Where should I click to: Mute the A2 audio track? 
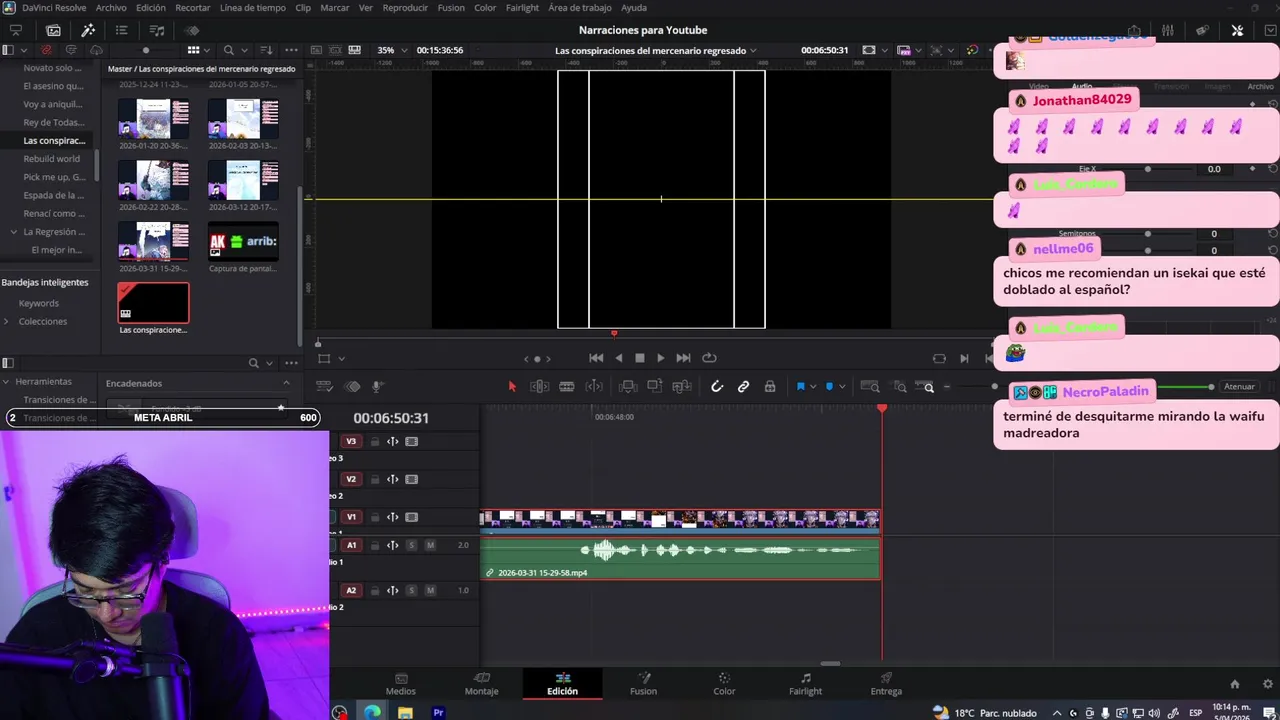pos(430,590)
